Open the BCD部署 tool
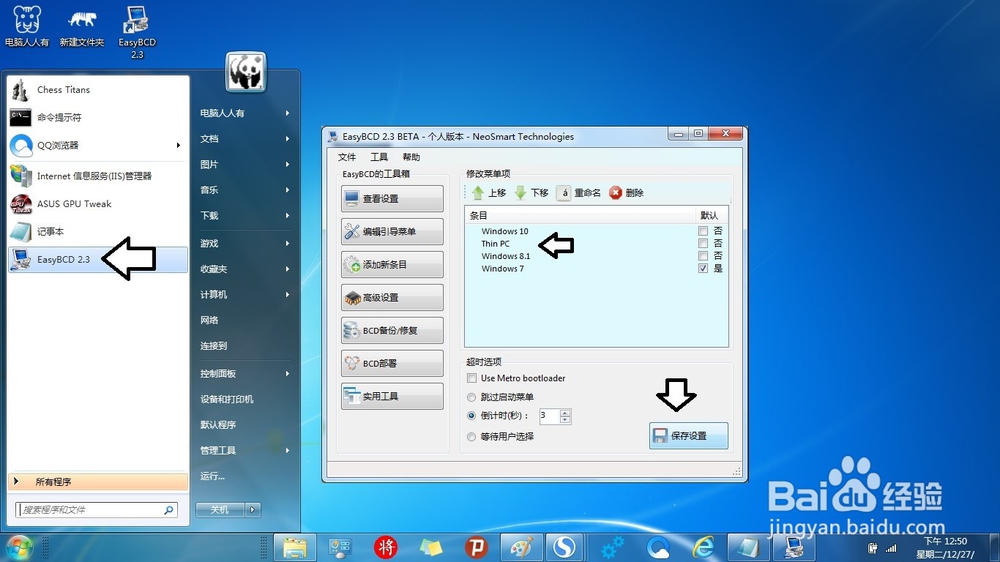 (392, 363)
